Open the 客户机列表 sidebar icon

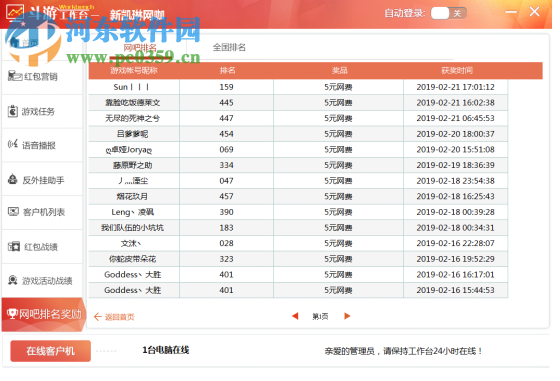click(13, 212)
